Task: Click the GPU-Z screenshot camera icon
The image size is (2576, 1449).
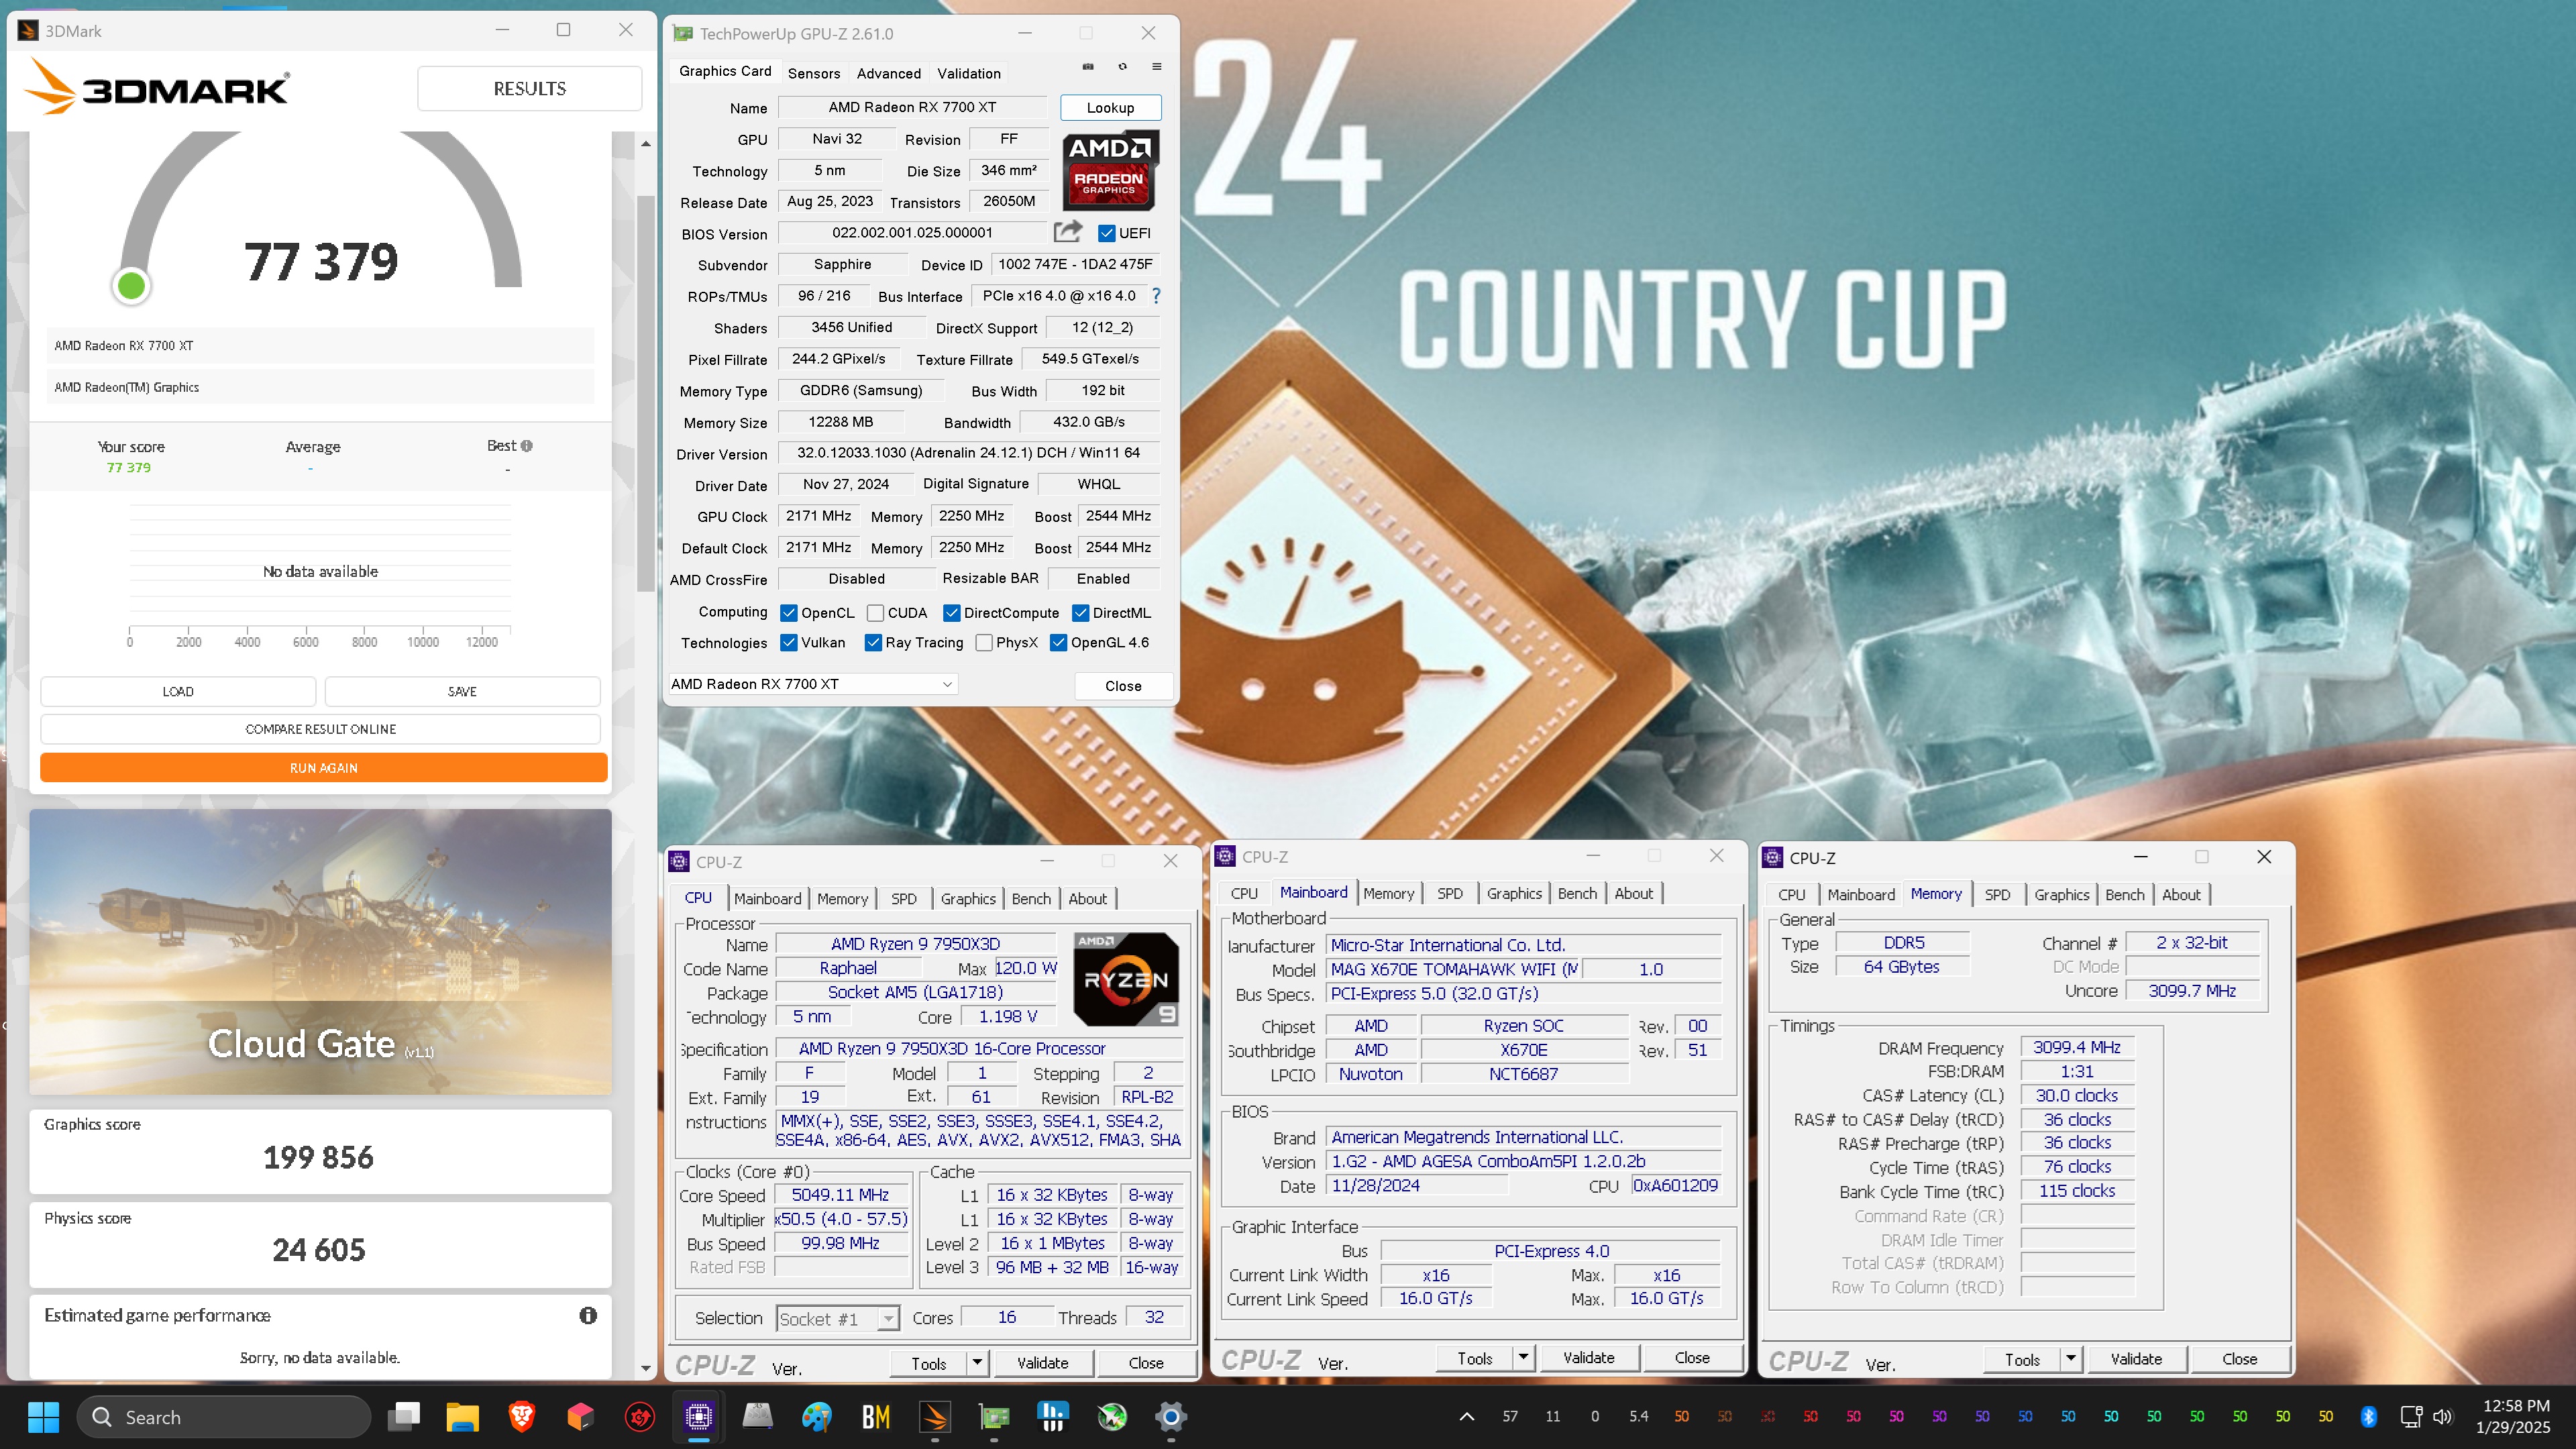Action: 1088,67
